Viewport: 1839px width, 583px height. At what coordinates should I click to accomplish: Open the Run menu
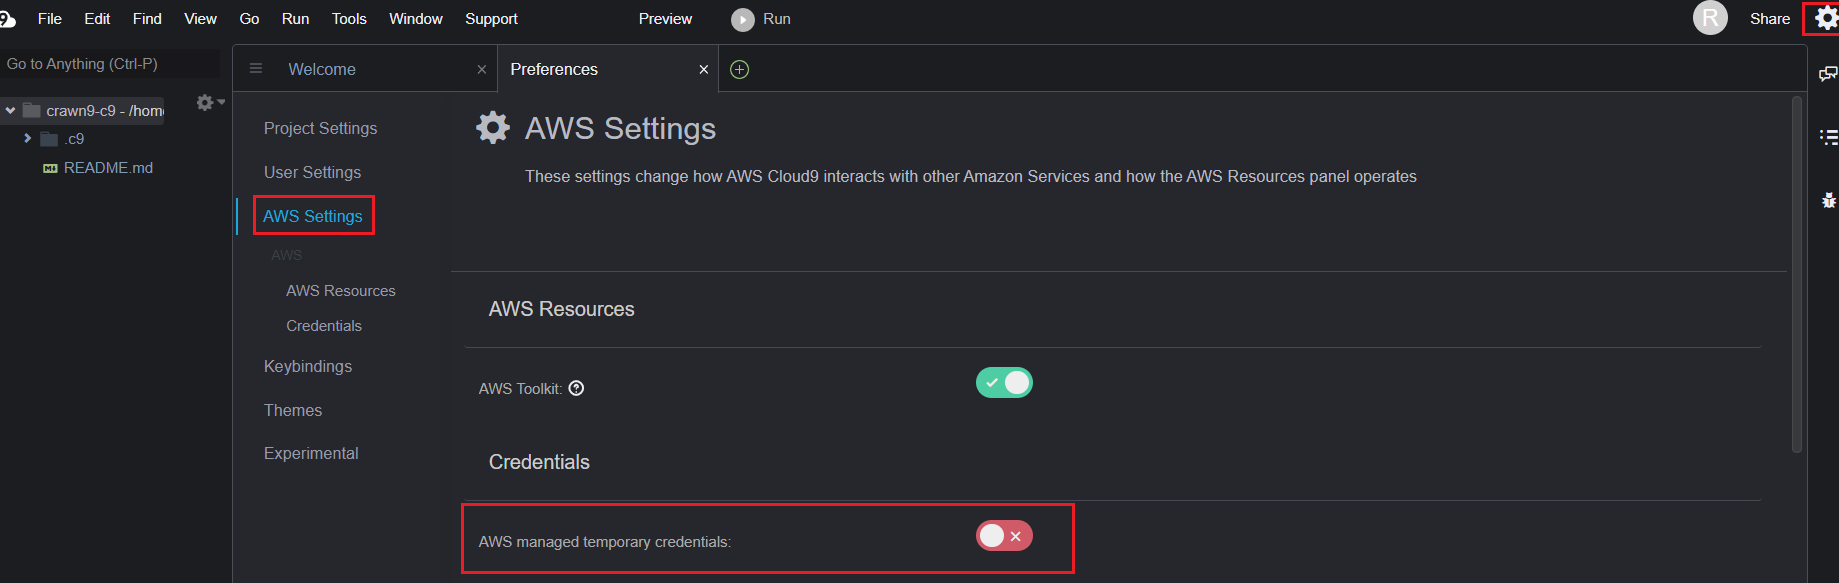click(295, 19)
